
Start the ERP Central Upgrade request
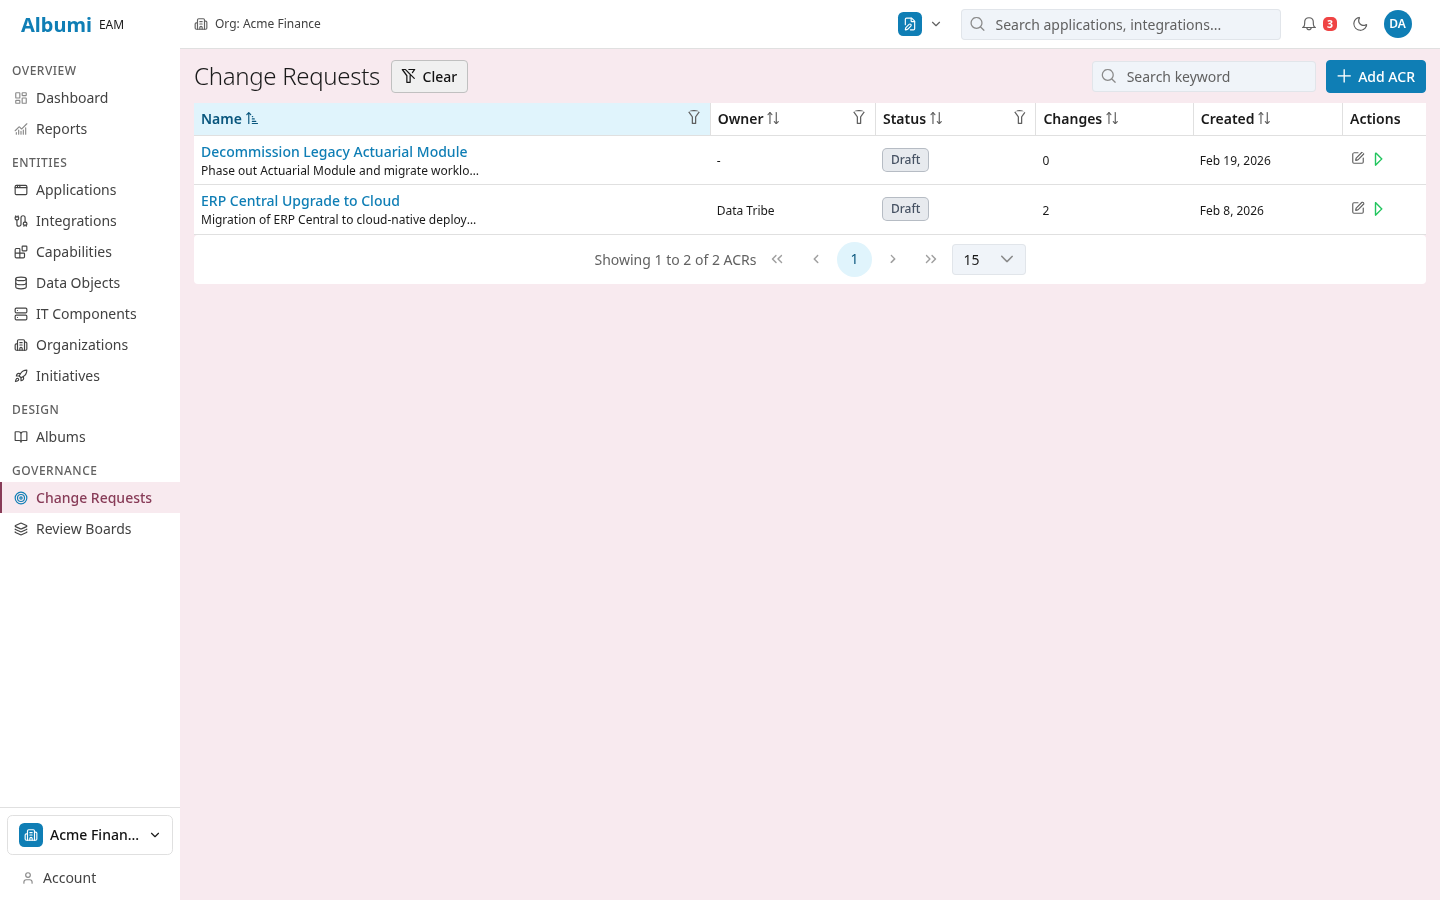(1379, 209)
